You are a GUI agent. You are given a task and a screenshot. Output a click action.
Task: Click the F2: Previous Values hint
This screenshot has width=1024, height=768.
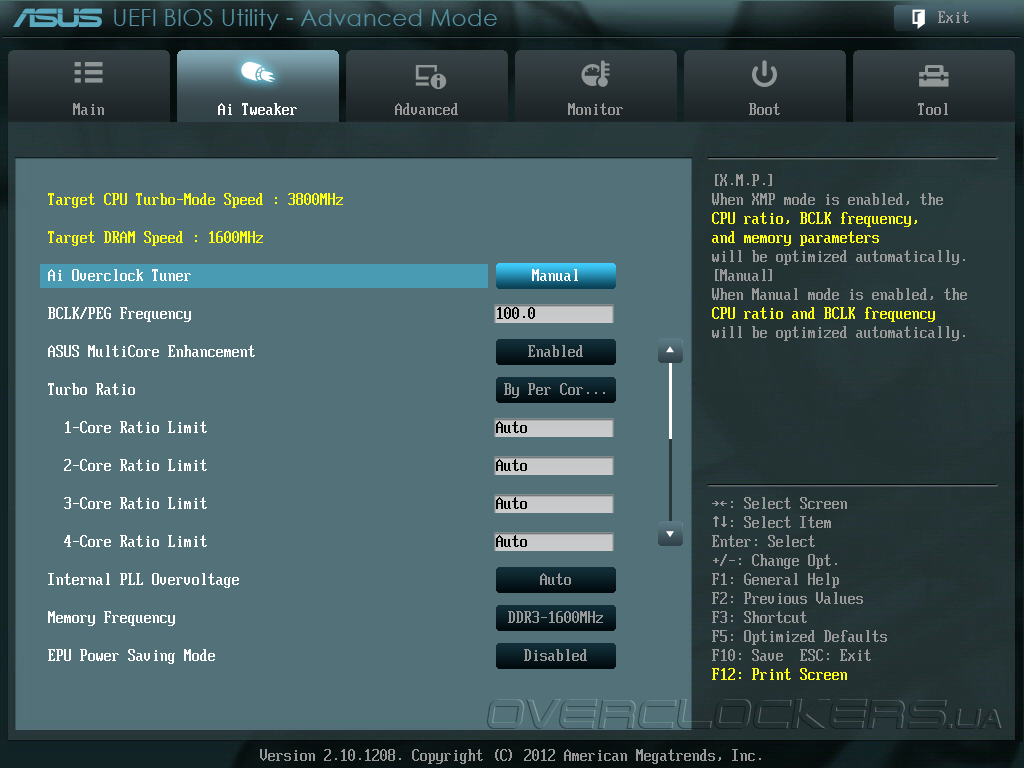(788, 599)
